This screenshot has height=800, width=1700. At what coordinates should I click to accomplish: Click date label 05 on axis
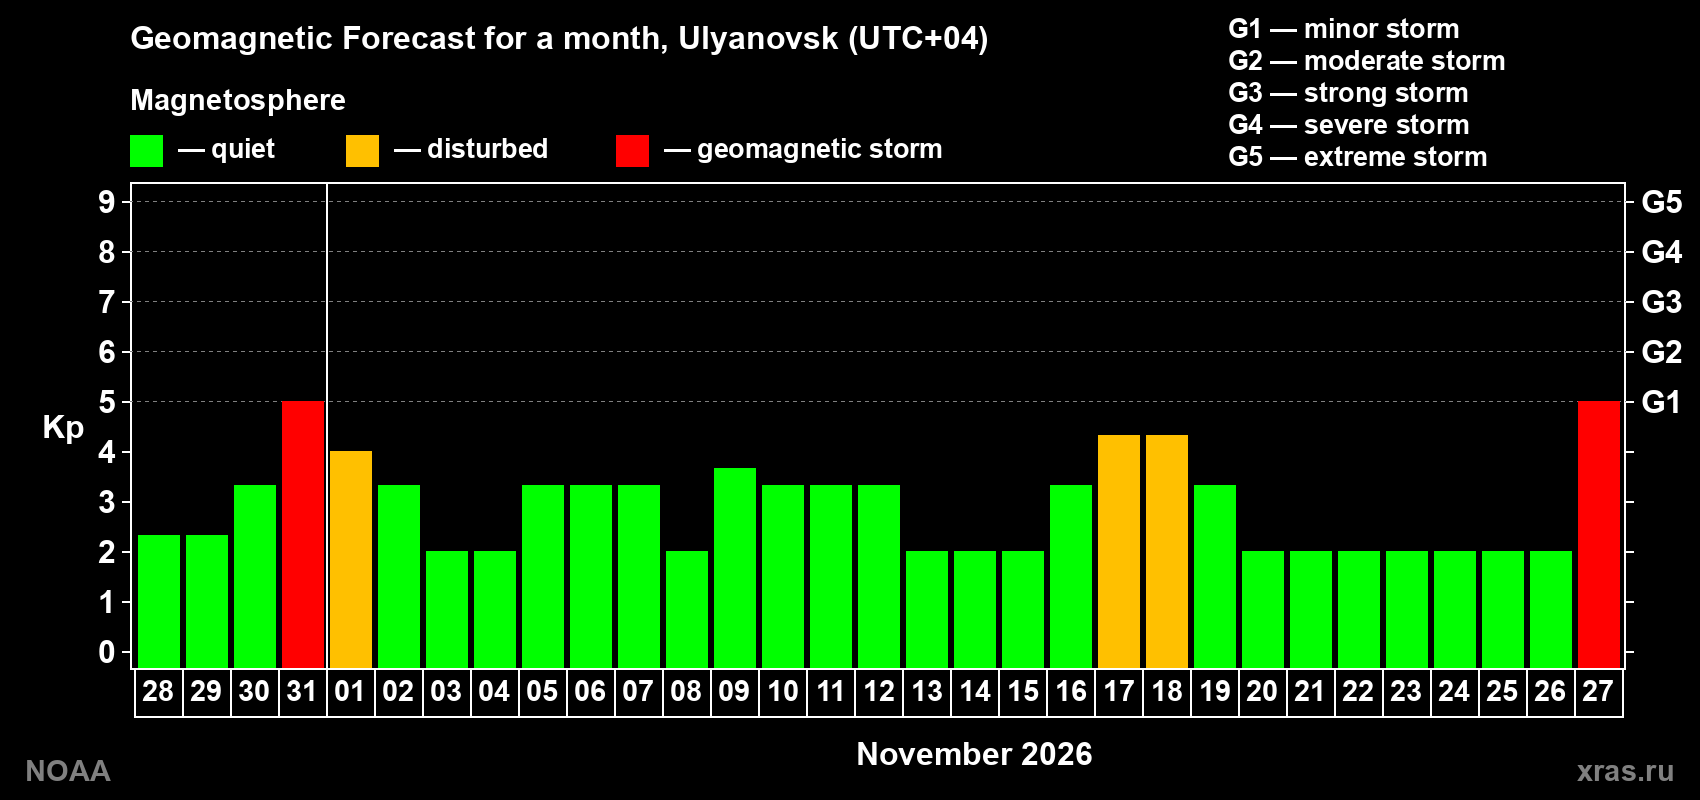point(542,692)
